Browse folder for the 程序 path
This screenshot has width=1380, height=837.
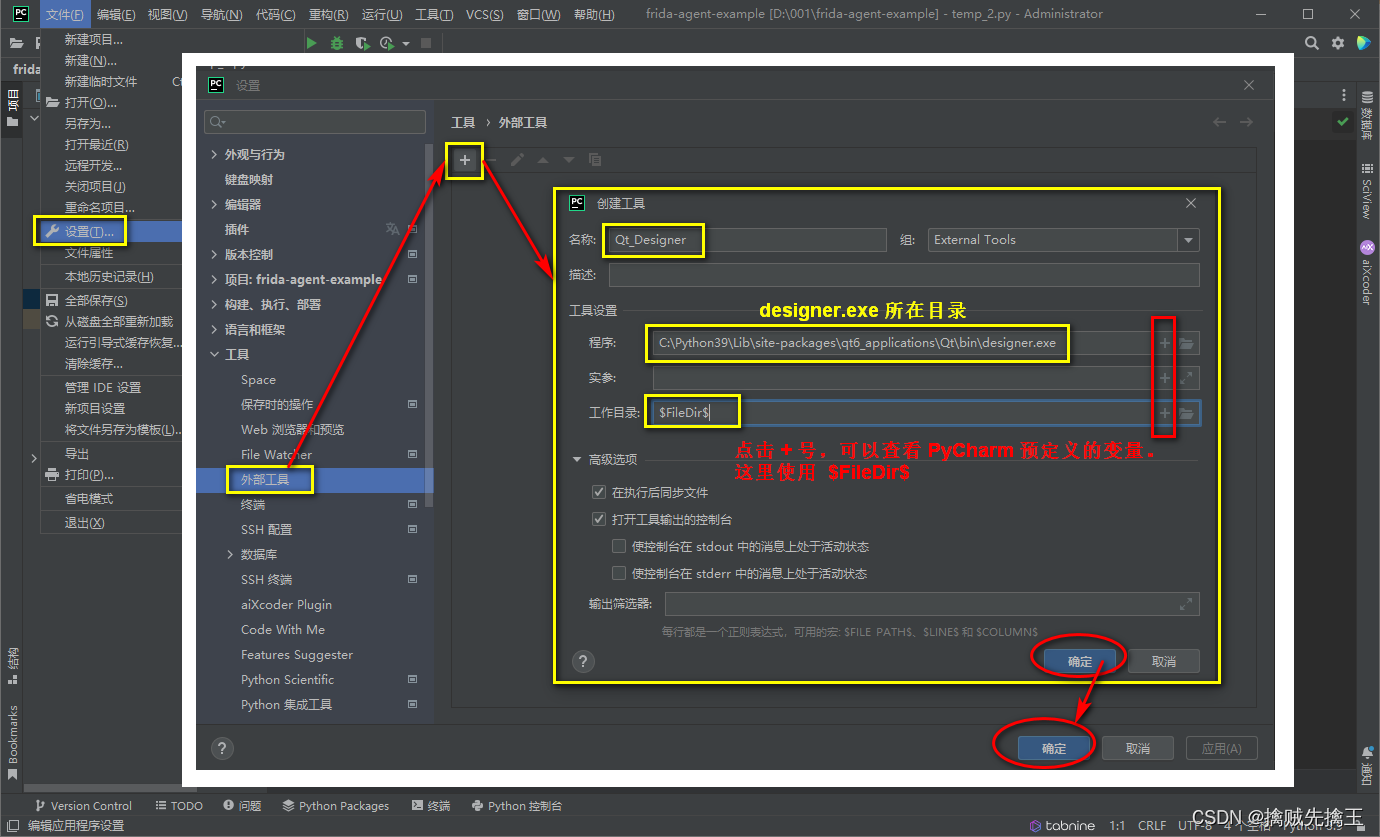(x=1186, y=343)
